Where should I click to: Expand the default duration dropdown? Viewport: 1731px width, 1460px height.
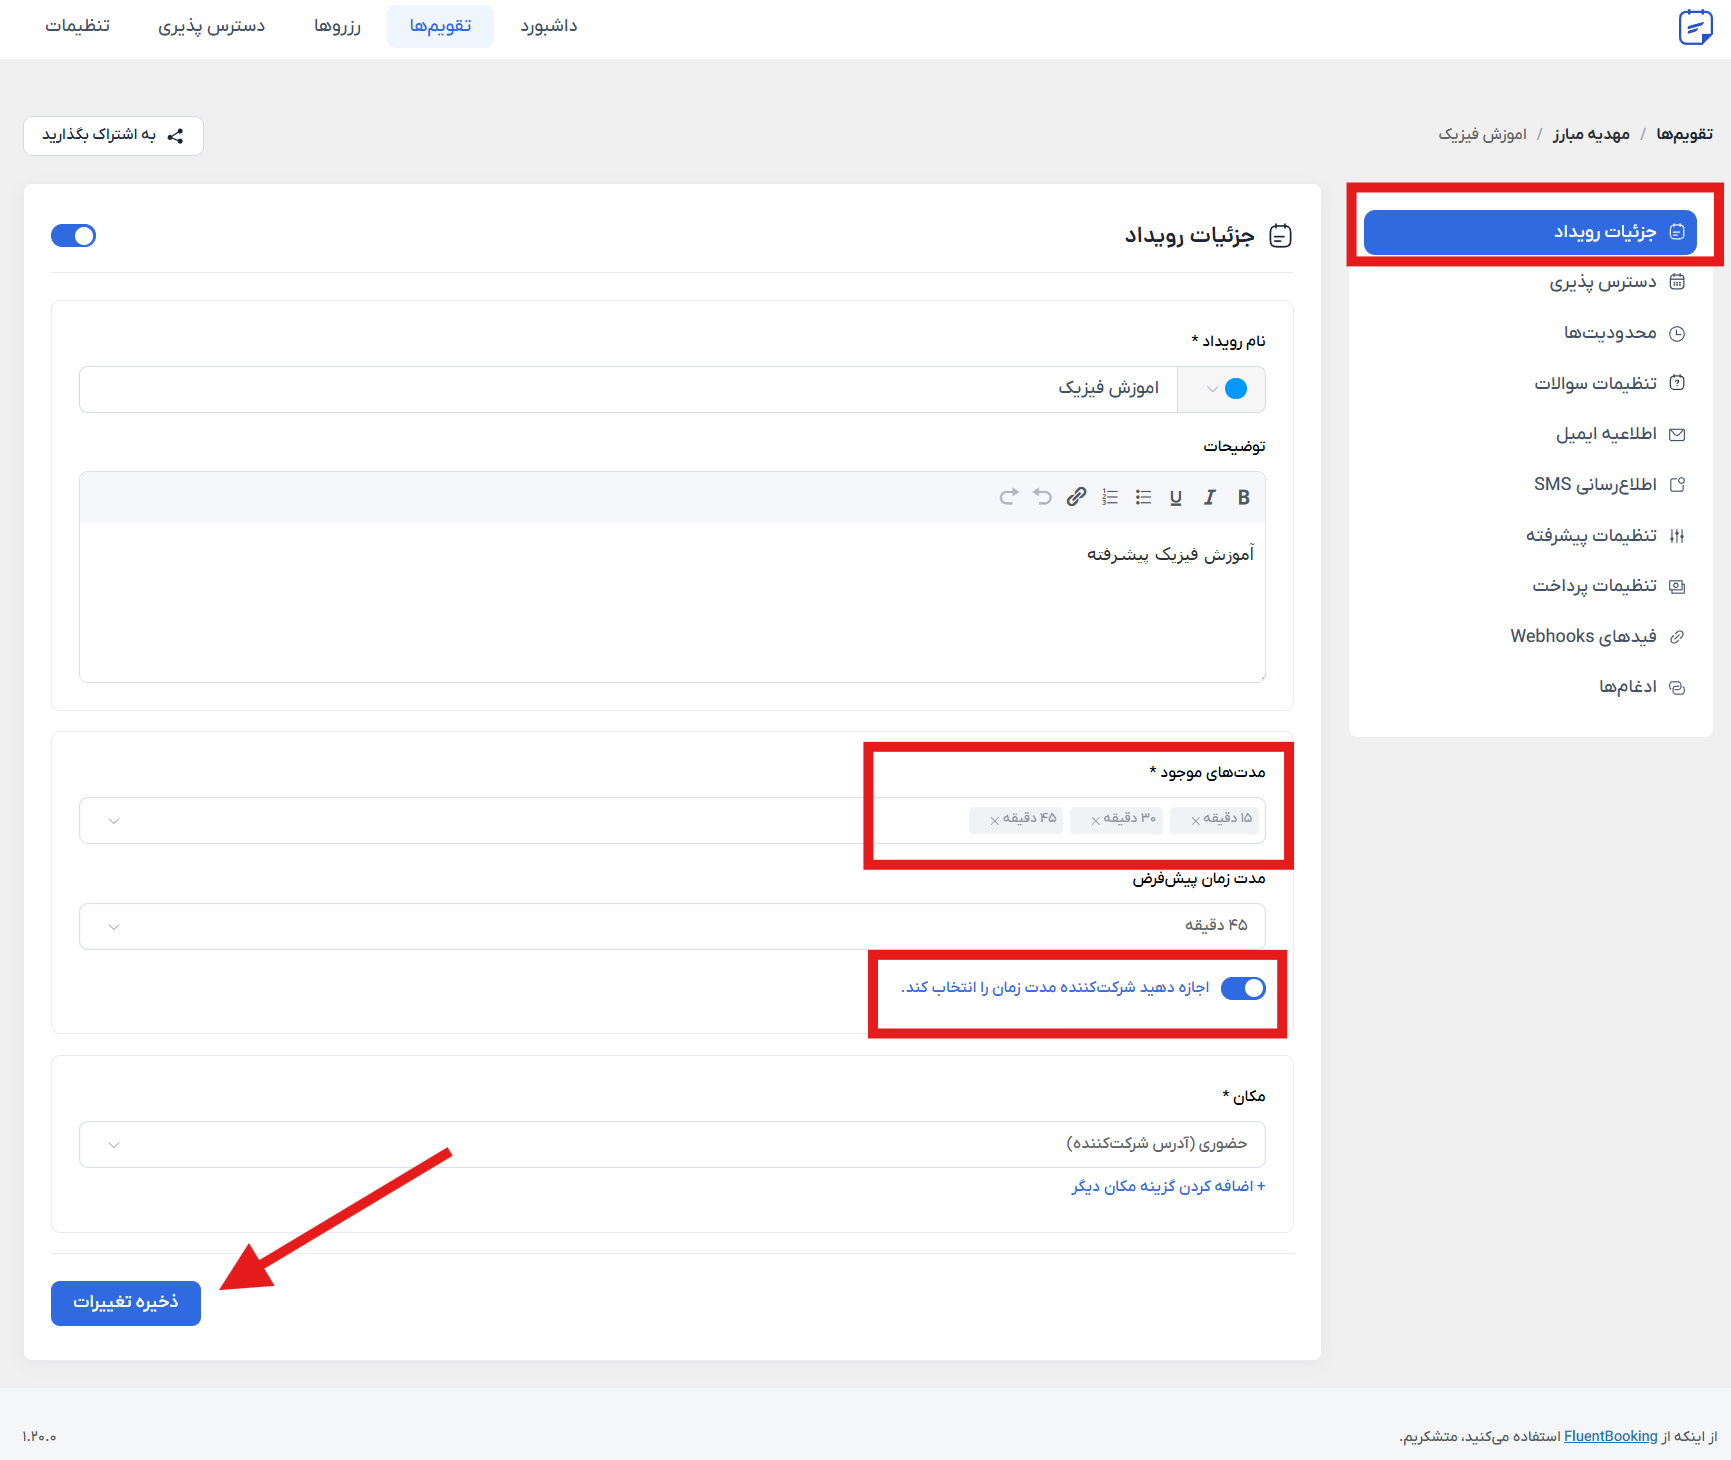(x=114, y=927)
